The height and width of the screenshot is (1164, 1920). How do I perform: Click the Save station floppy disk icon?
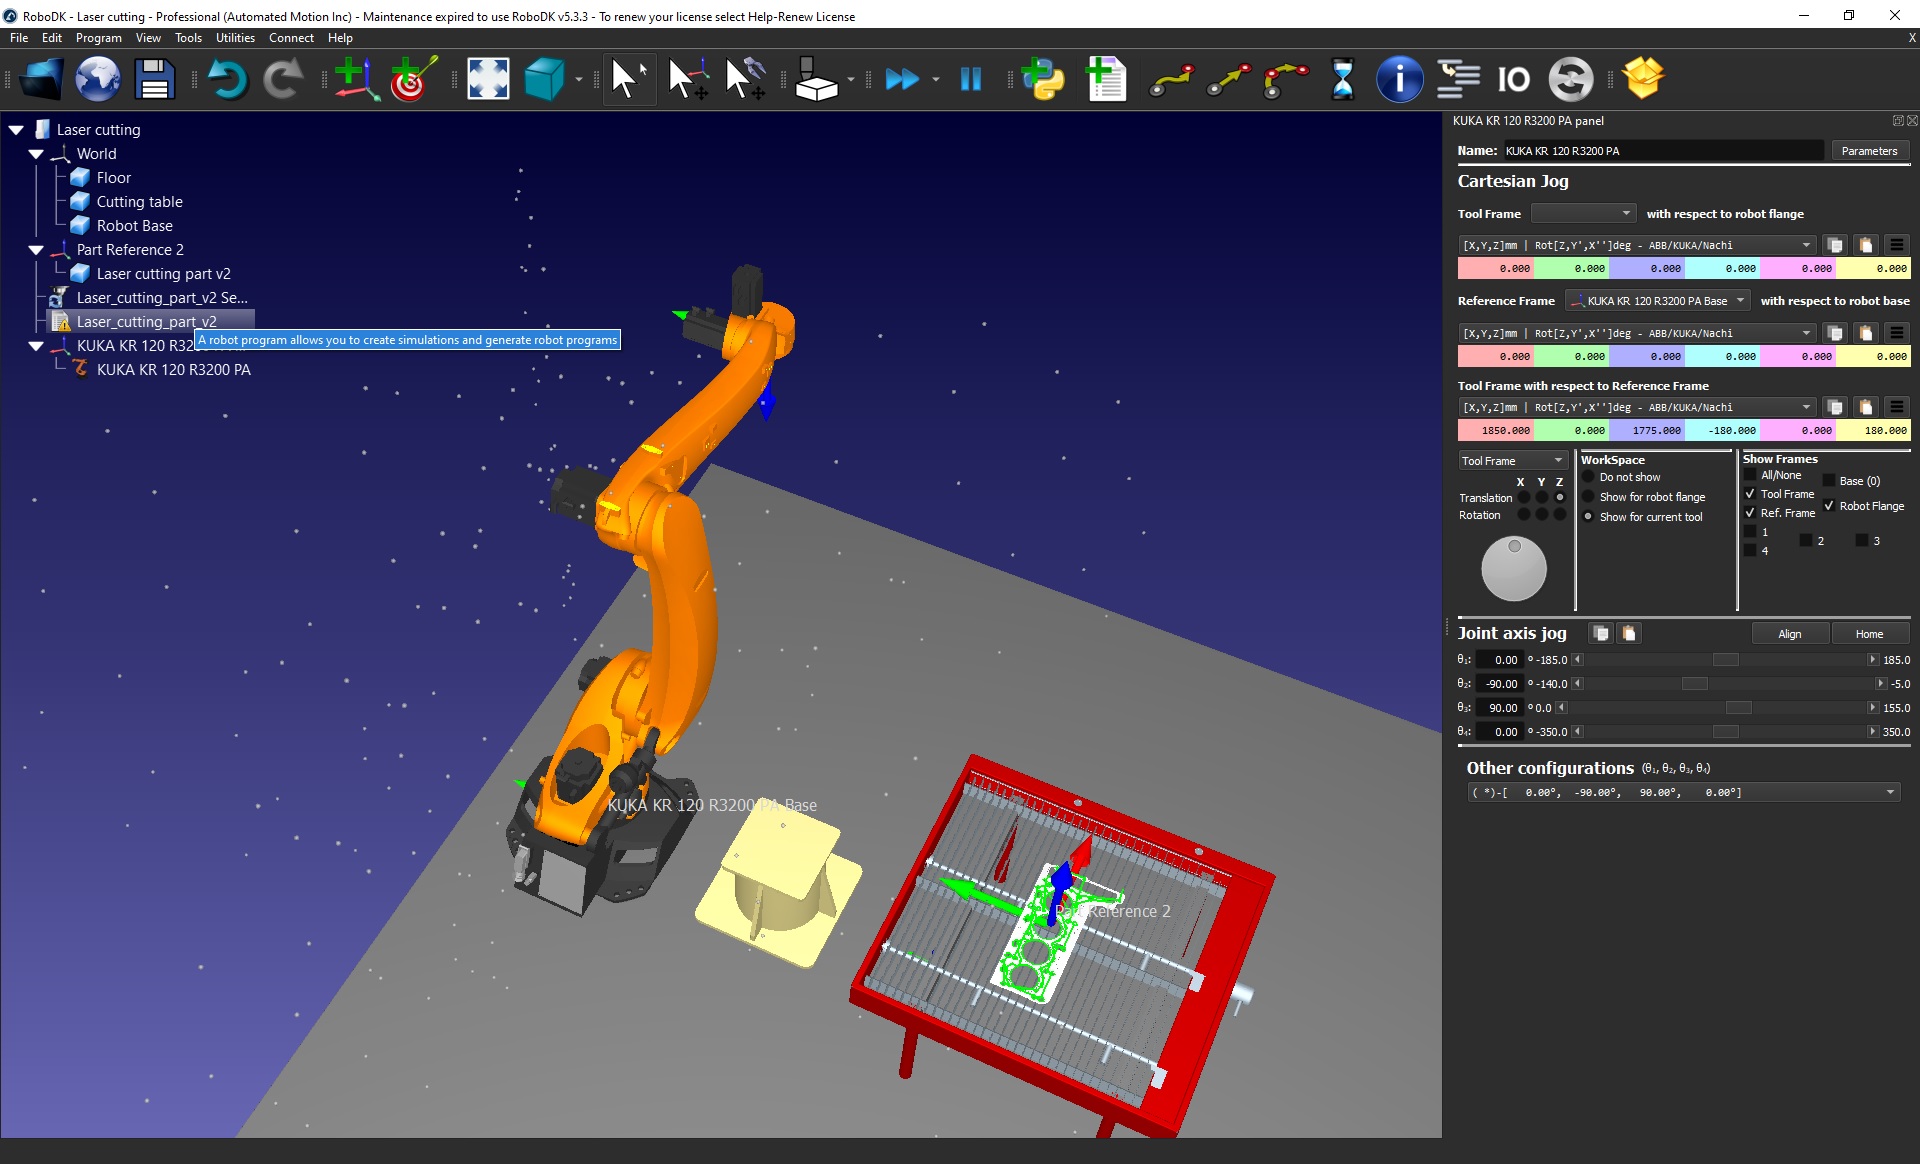pos(155,79)
